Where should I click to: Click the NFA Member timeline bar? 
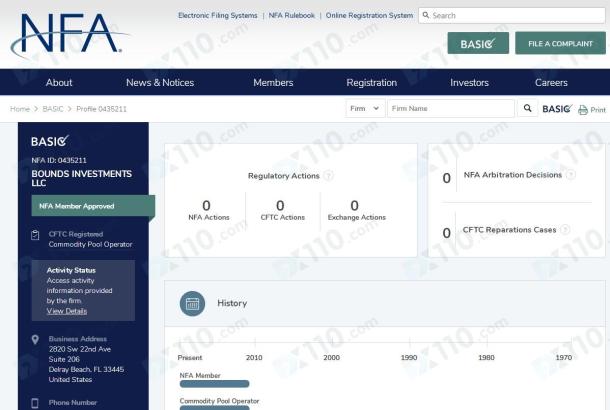(x=214, y=384)
